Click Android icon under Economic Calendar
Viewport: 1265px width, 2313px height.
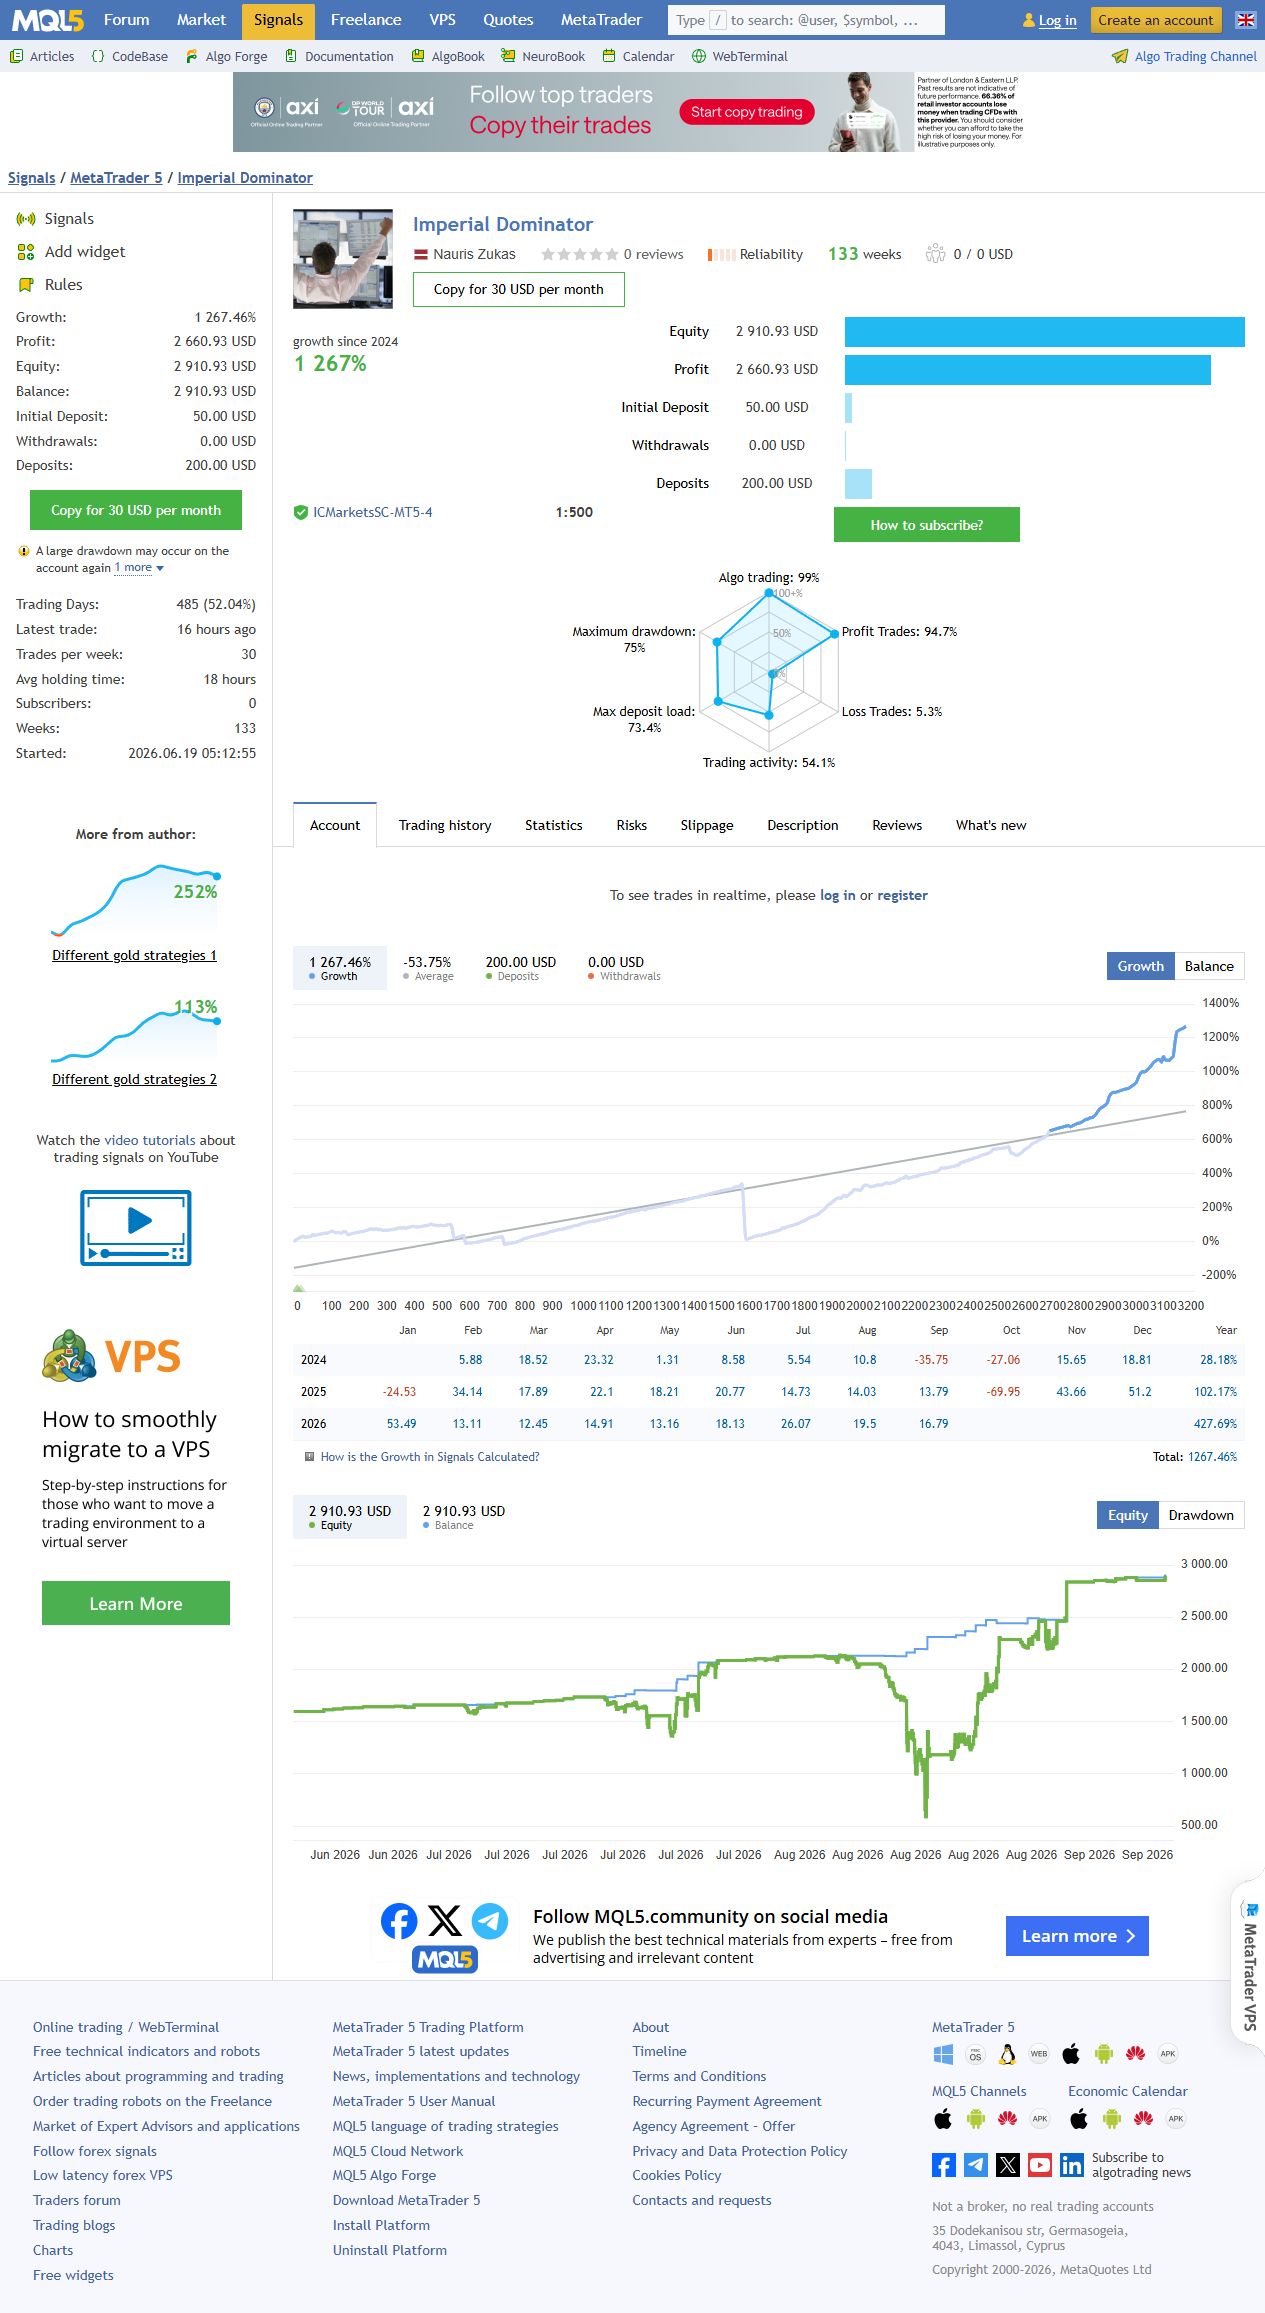(1111, 2118)
